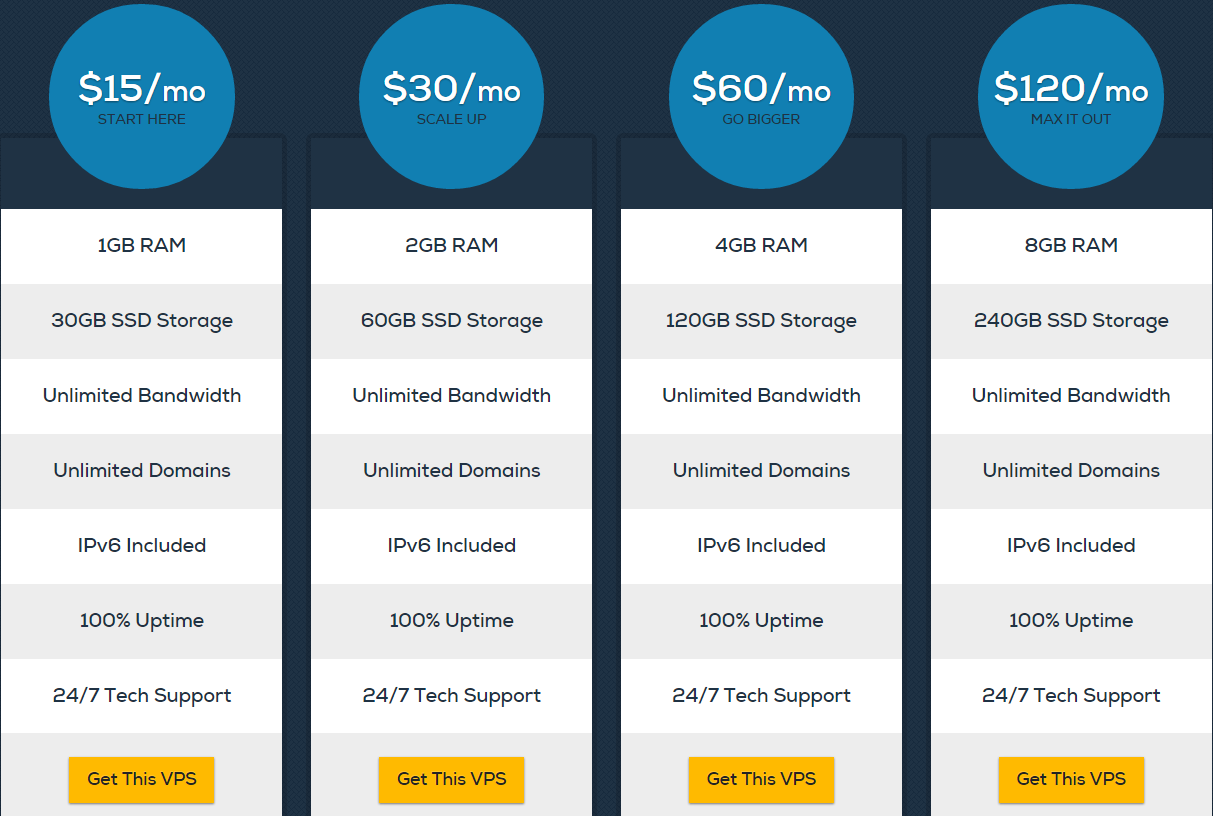Select the $120/mo MAX IT OUT price circle
This screenshot has width=1213, height=816.
(1070, 96)
